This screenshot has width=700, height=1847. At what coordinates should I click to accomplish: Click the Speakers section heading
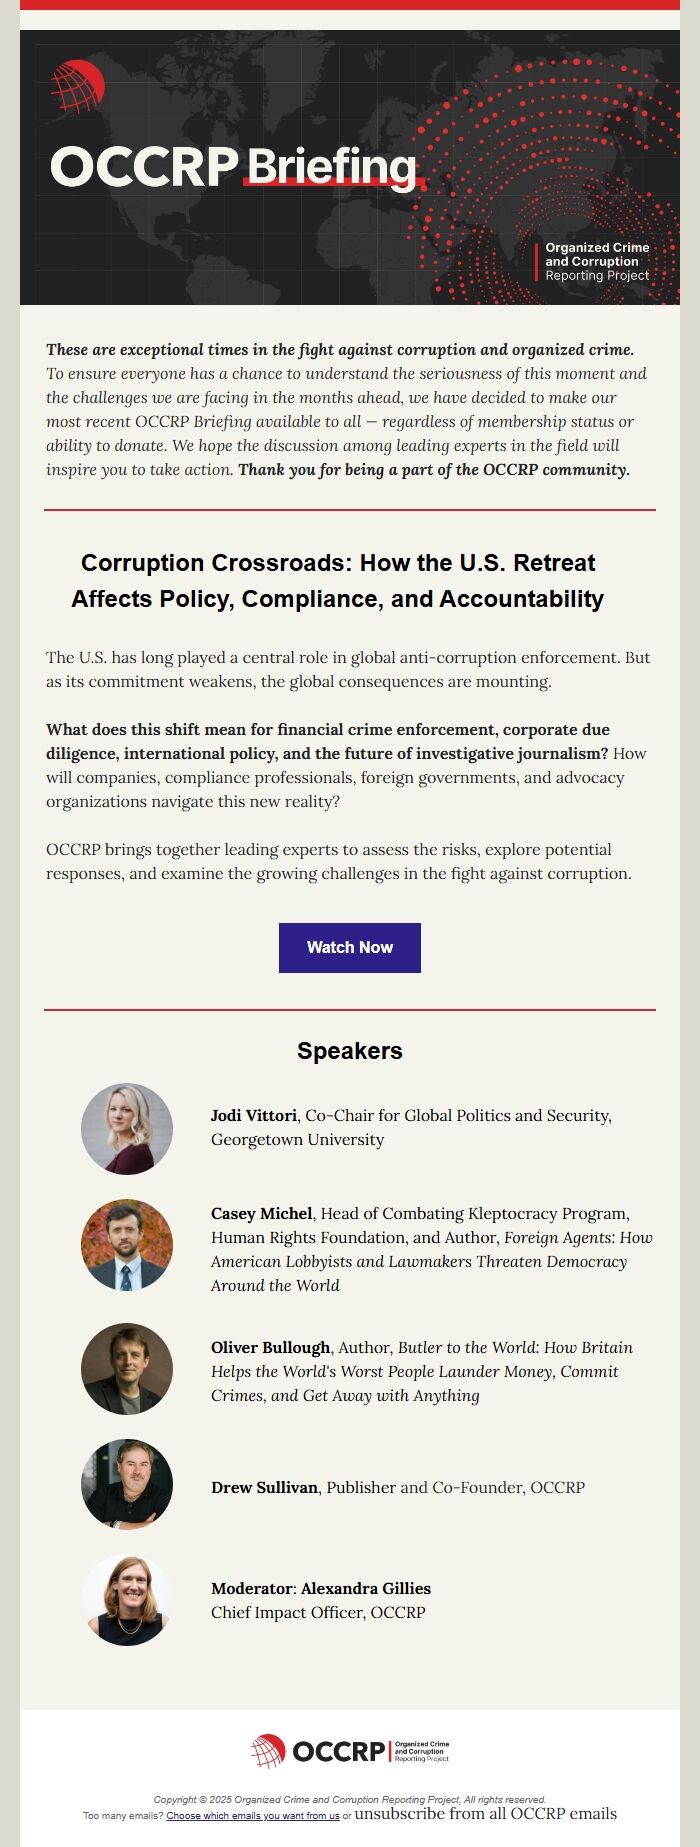coord(350,1051)
